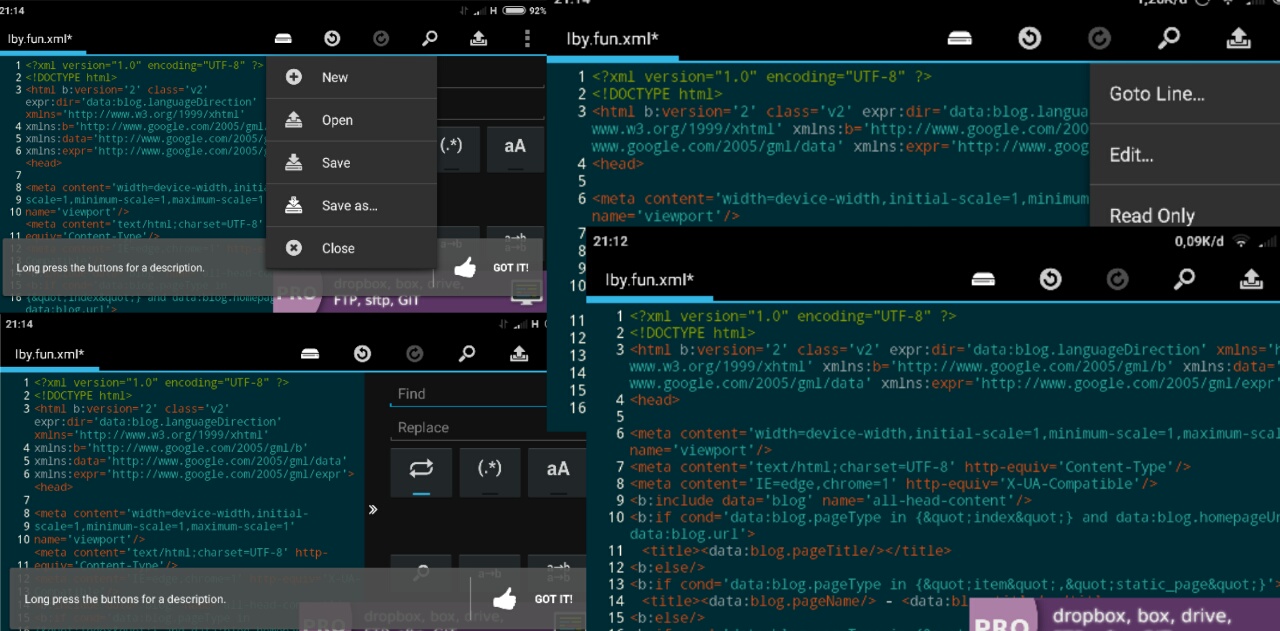The width and height of the screenshot is (1280, 631).
Task: Tap search magnifier in top-right screenshot
Action: (1168, 38)
